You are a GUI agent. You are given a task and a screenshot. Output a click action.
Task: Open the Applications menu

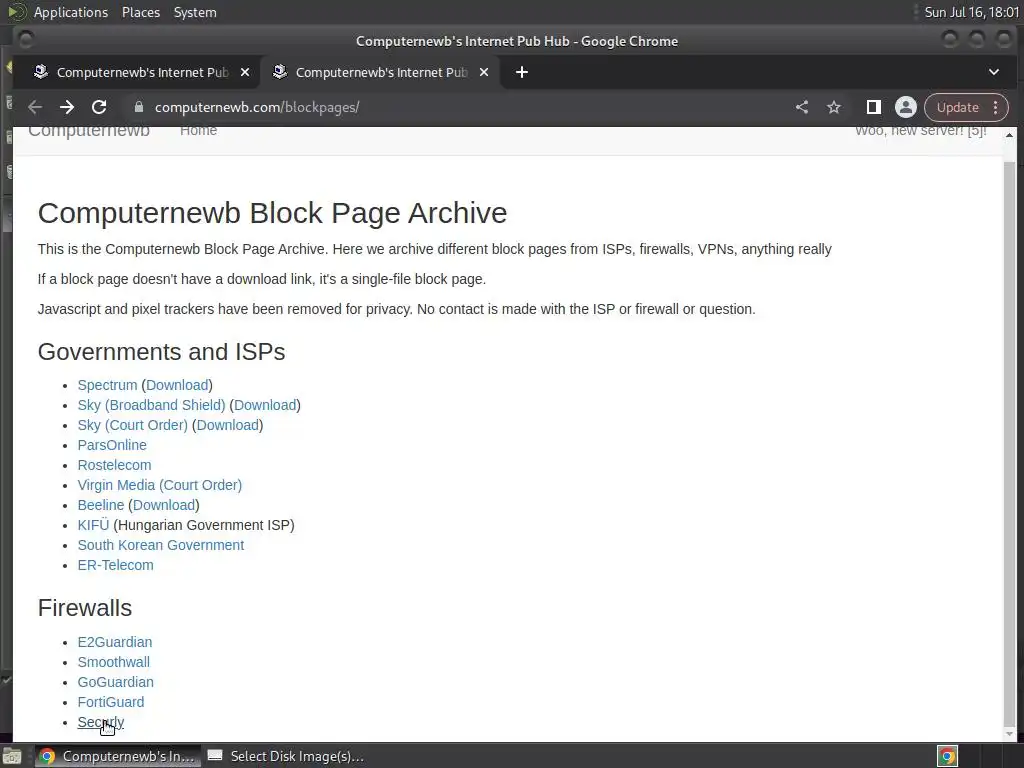click(71, 12)
